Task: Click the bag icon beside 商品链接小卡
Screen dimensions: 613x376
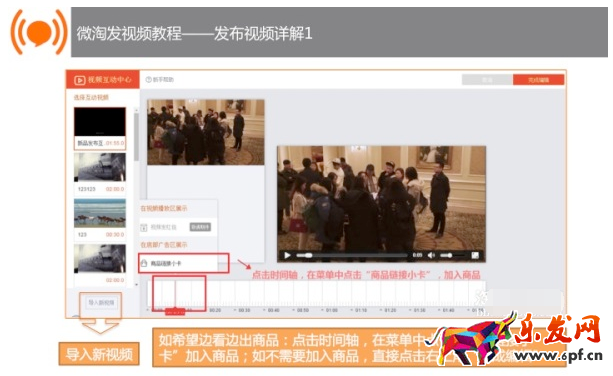Action: [x=144, y=263]
